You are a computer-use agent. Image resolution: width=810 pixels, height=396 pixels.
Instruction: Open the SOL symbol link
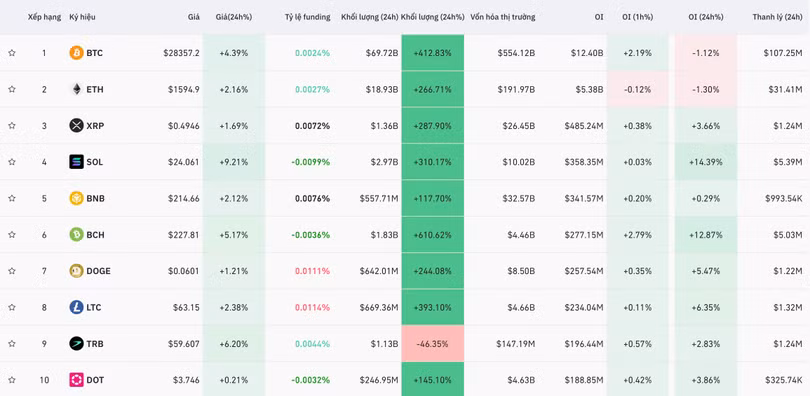point(95,162)
